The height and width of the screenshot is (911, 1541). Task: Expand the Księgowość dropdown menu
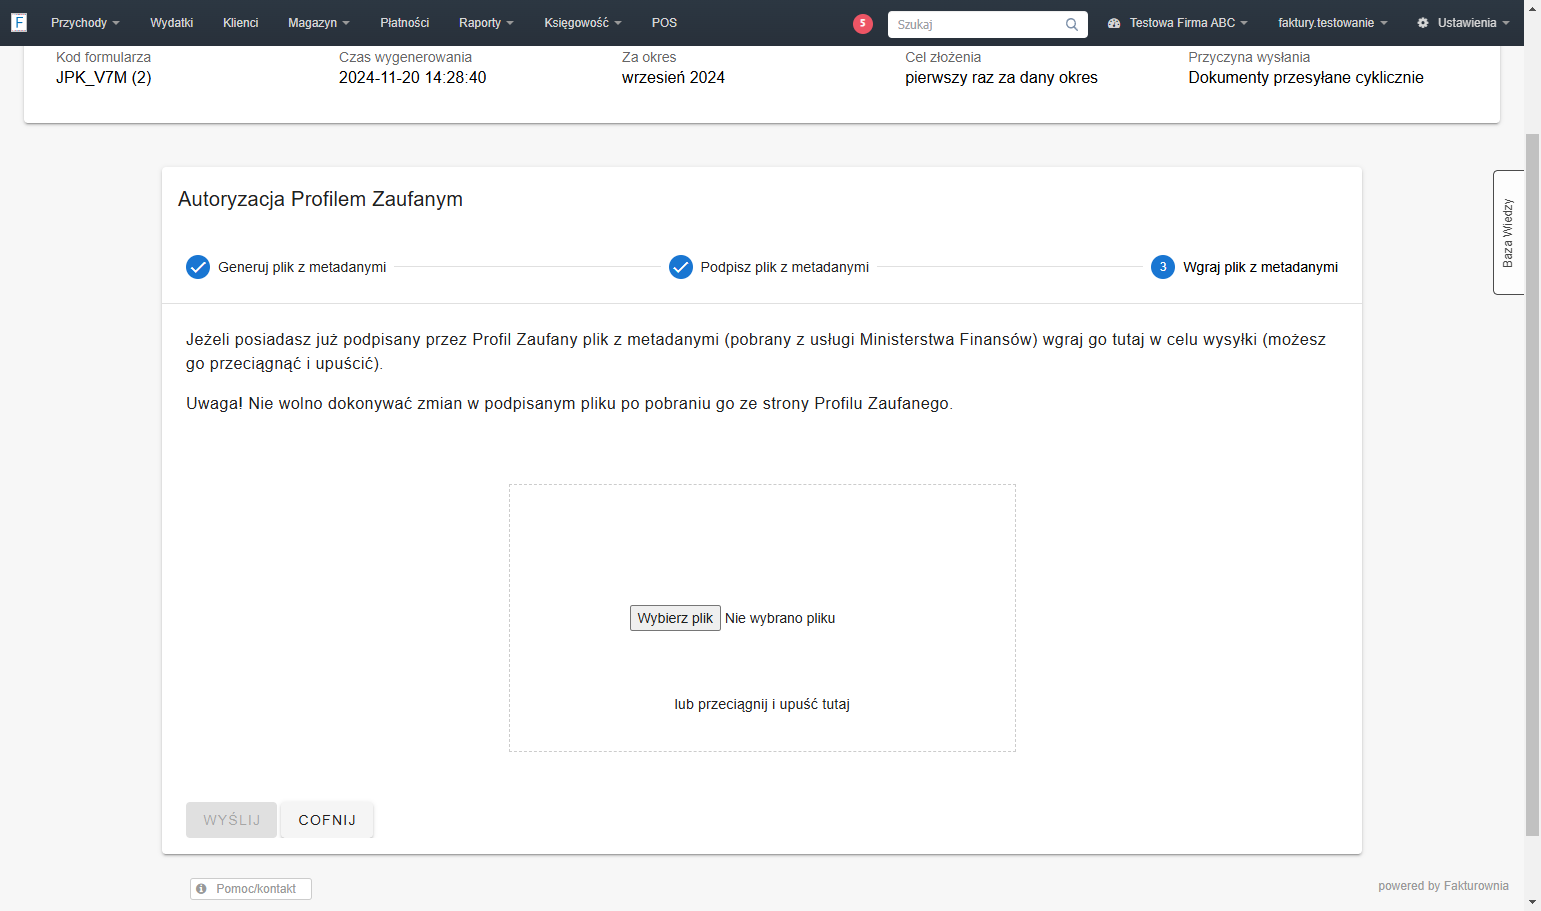tap(583, 23)
